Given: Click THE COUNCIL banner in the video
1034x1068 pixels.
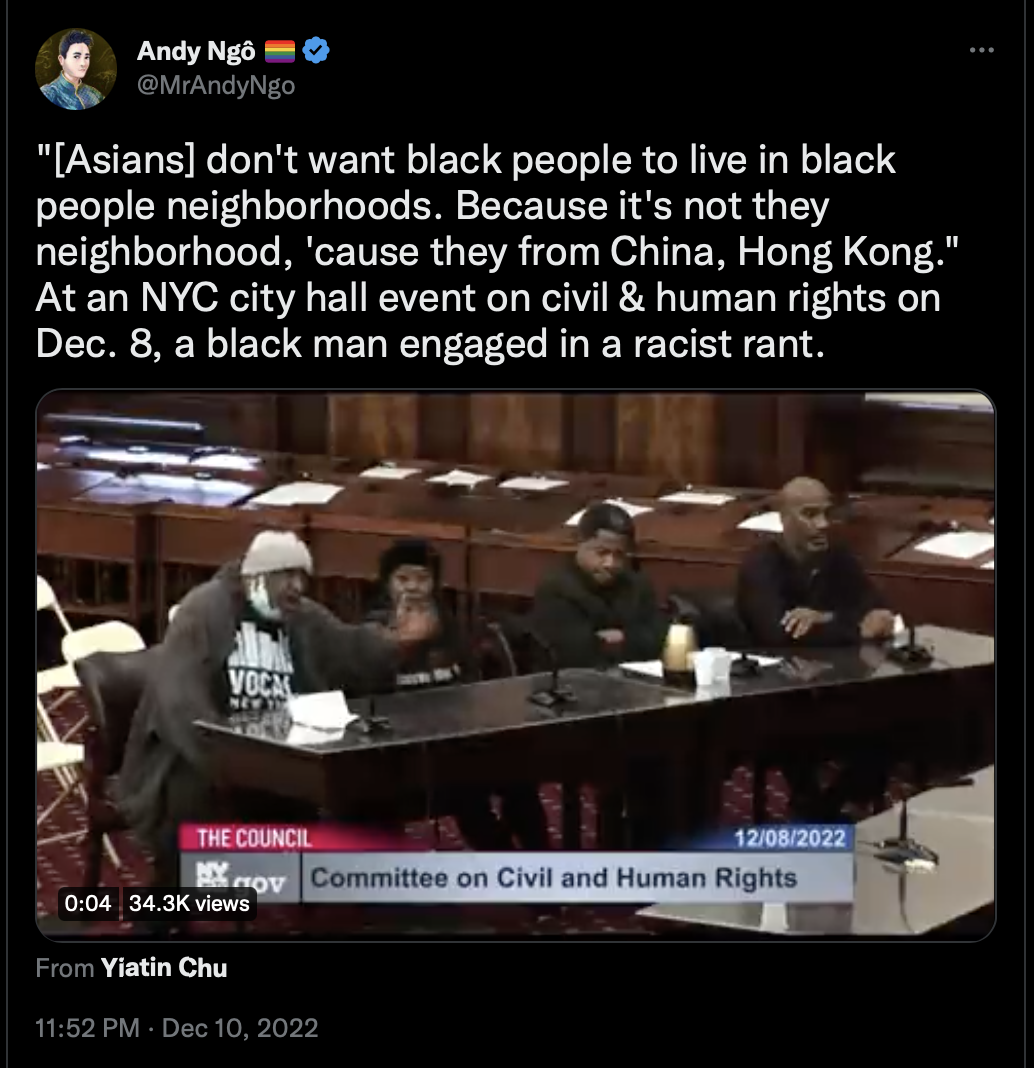Looking at the screenshot, I should click(x=253, y=838).
